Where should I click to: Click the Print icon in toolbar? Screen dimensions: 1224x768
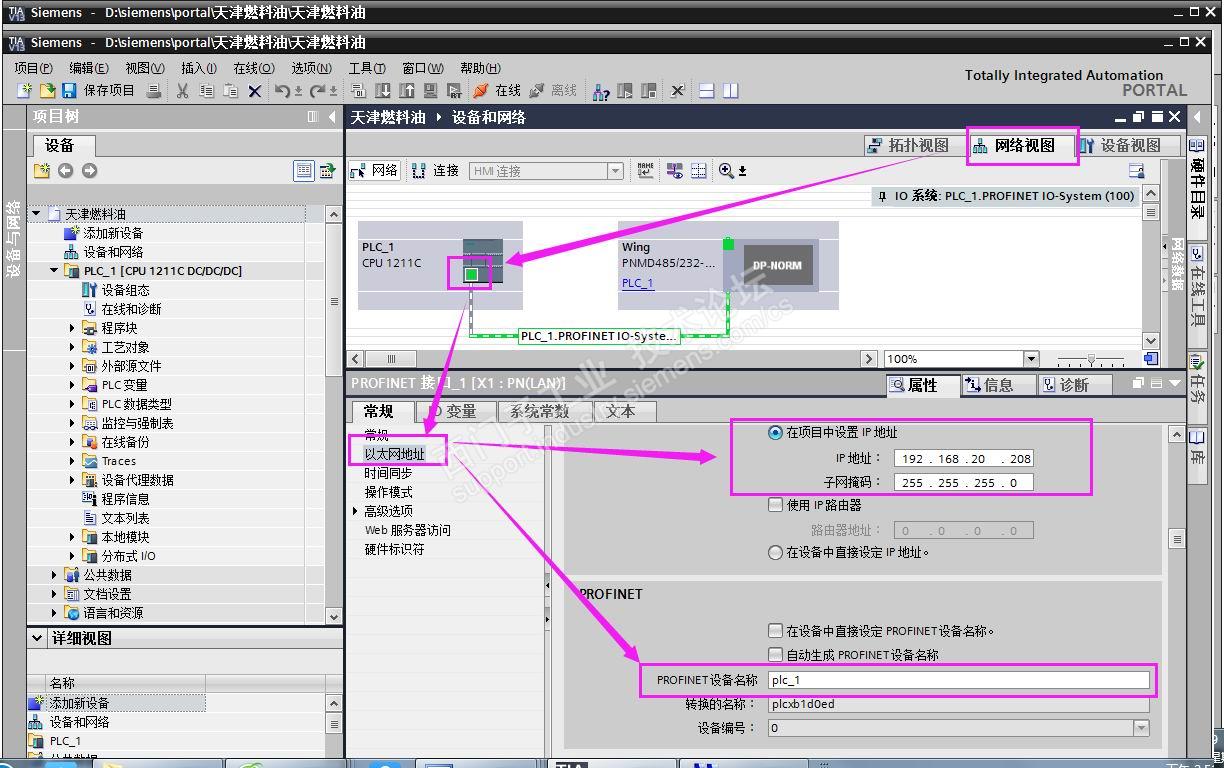point(154,90)
